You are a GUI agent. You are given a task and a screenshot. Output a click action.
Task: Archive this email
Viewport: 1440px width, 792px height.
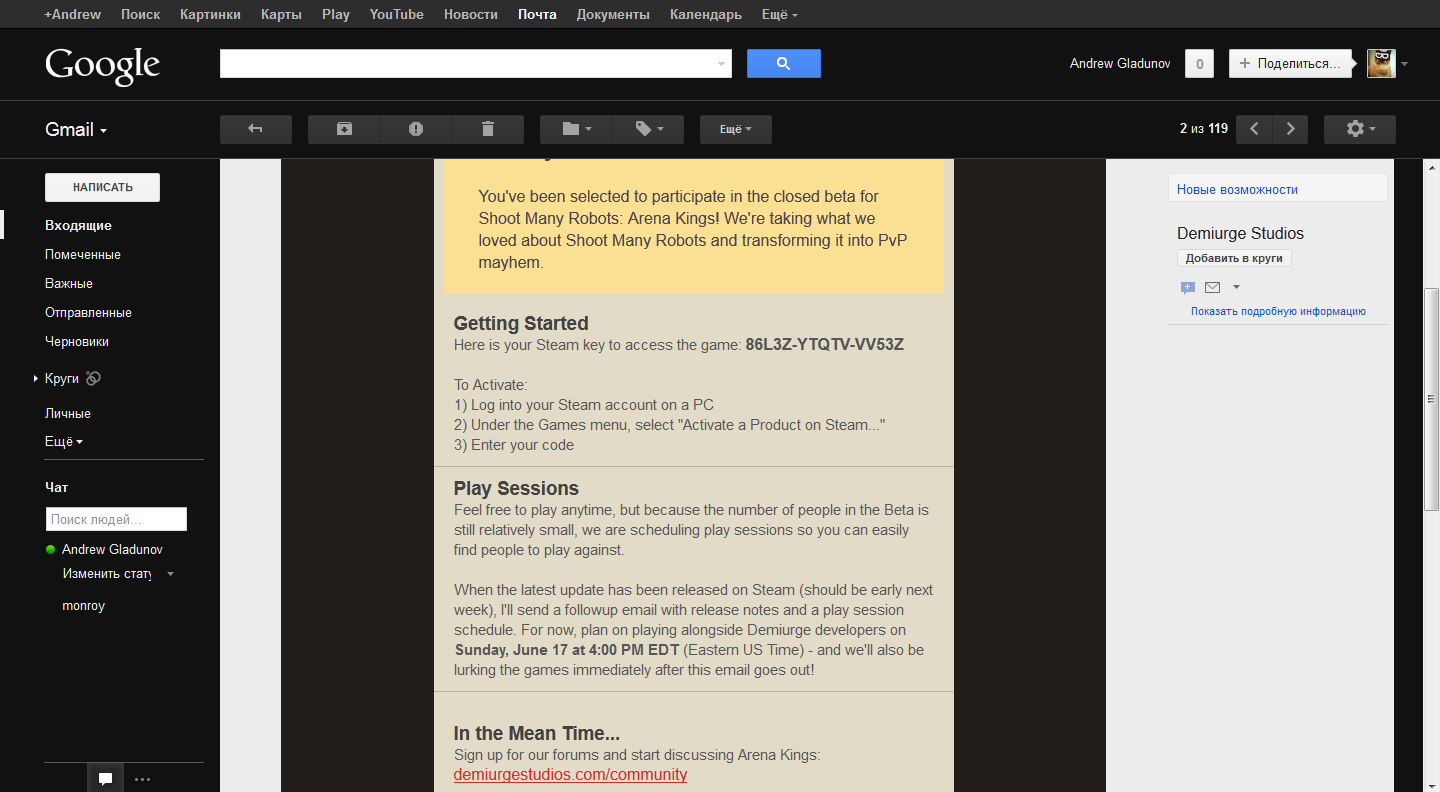tap(344, 129)
